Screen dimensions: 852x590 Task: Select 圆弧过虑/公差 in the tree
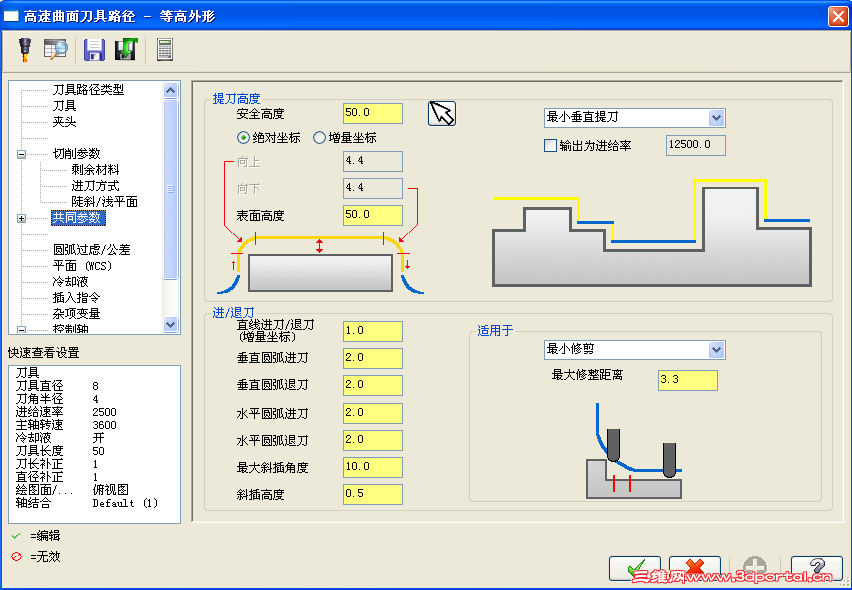92,250
